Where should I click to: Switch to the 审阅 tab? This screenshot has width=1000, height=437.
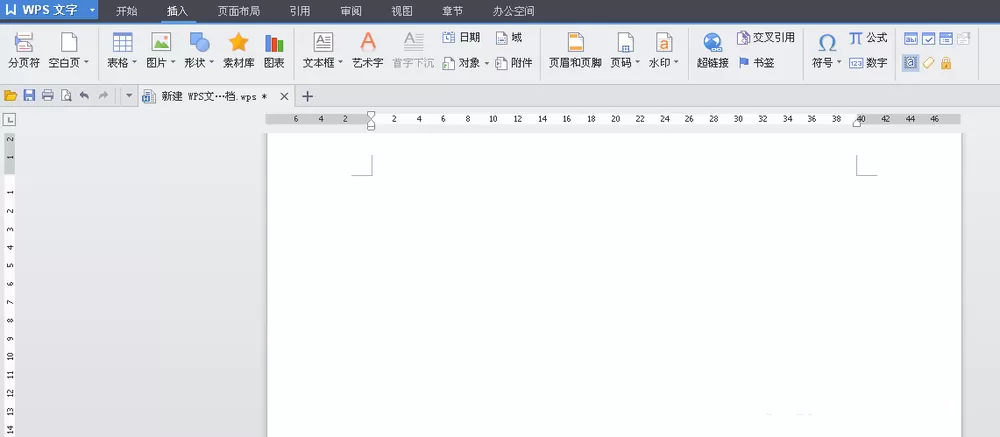click(x=351, y=11)
